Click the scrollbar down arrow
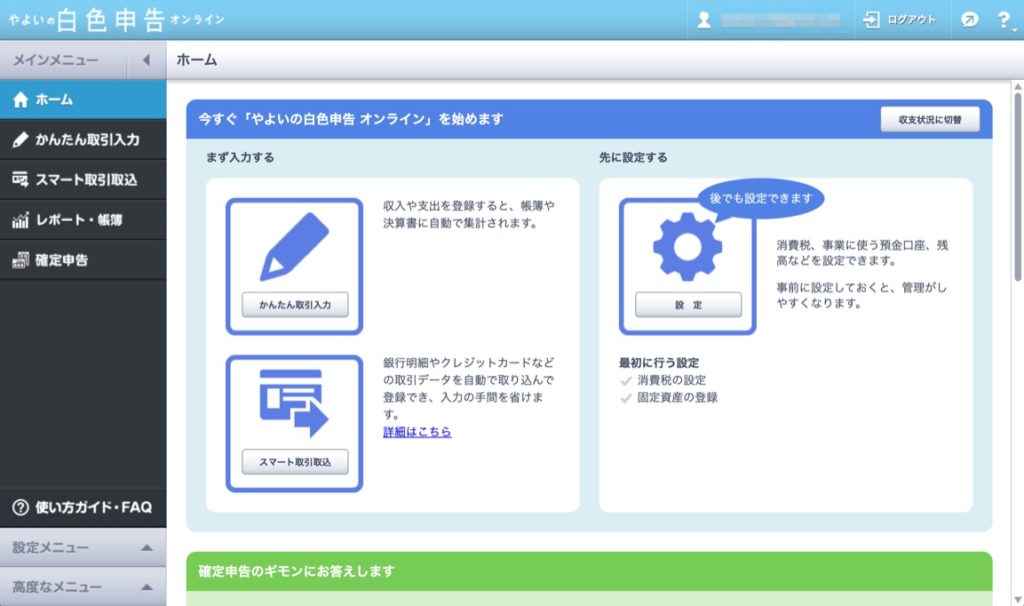1024x606 pixels. tap(1017, 599)
